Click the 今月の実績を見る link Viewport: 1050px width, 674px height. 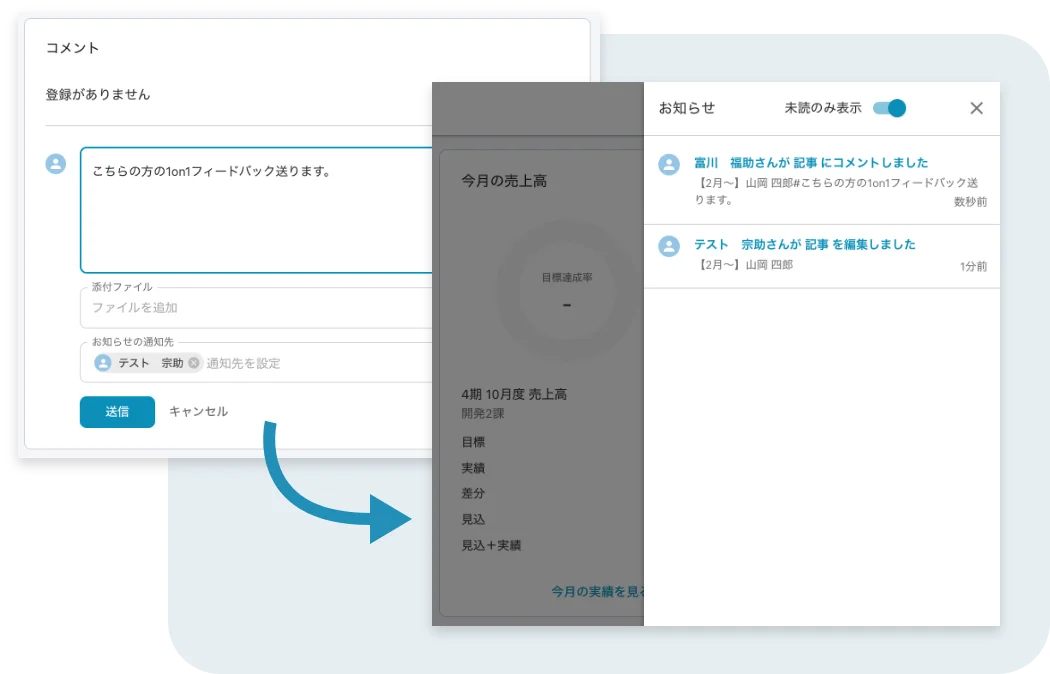[x=597, y=592]
